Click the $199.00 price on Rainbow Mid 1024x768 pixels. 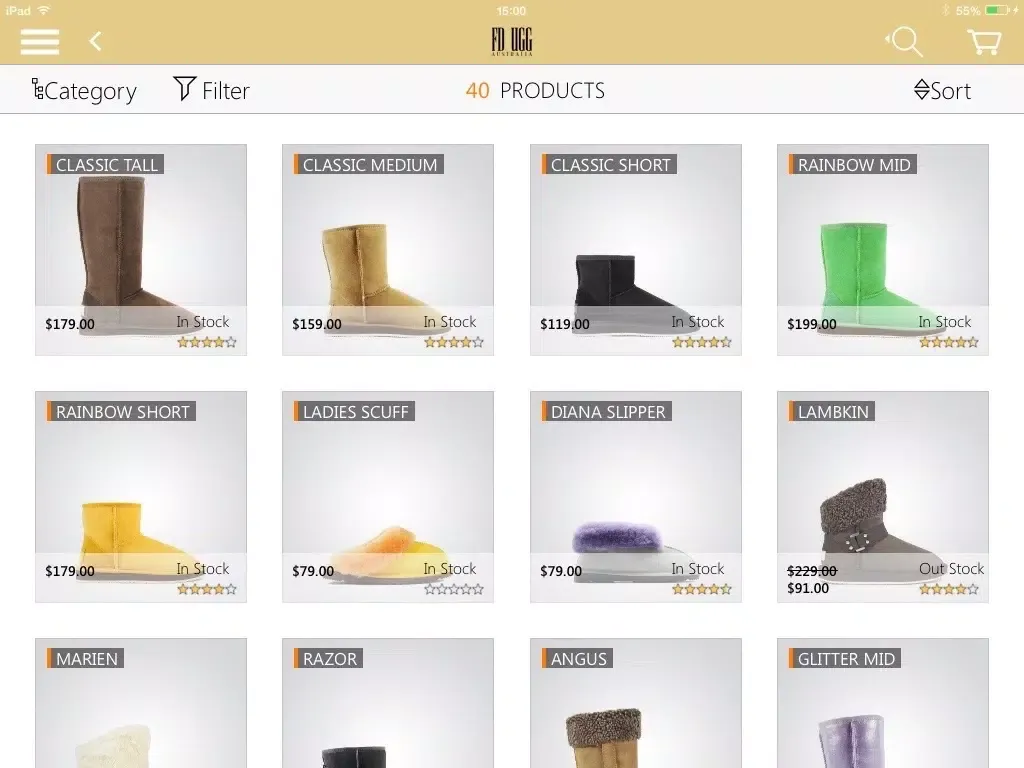812,324
